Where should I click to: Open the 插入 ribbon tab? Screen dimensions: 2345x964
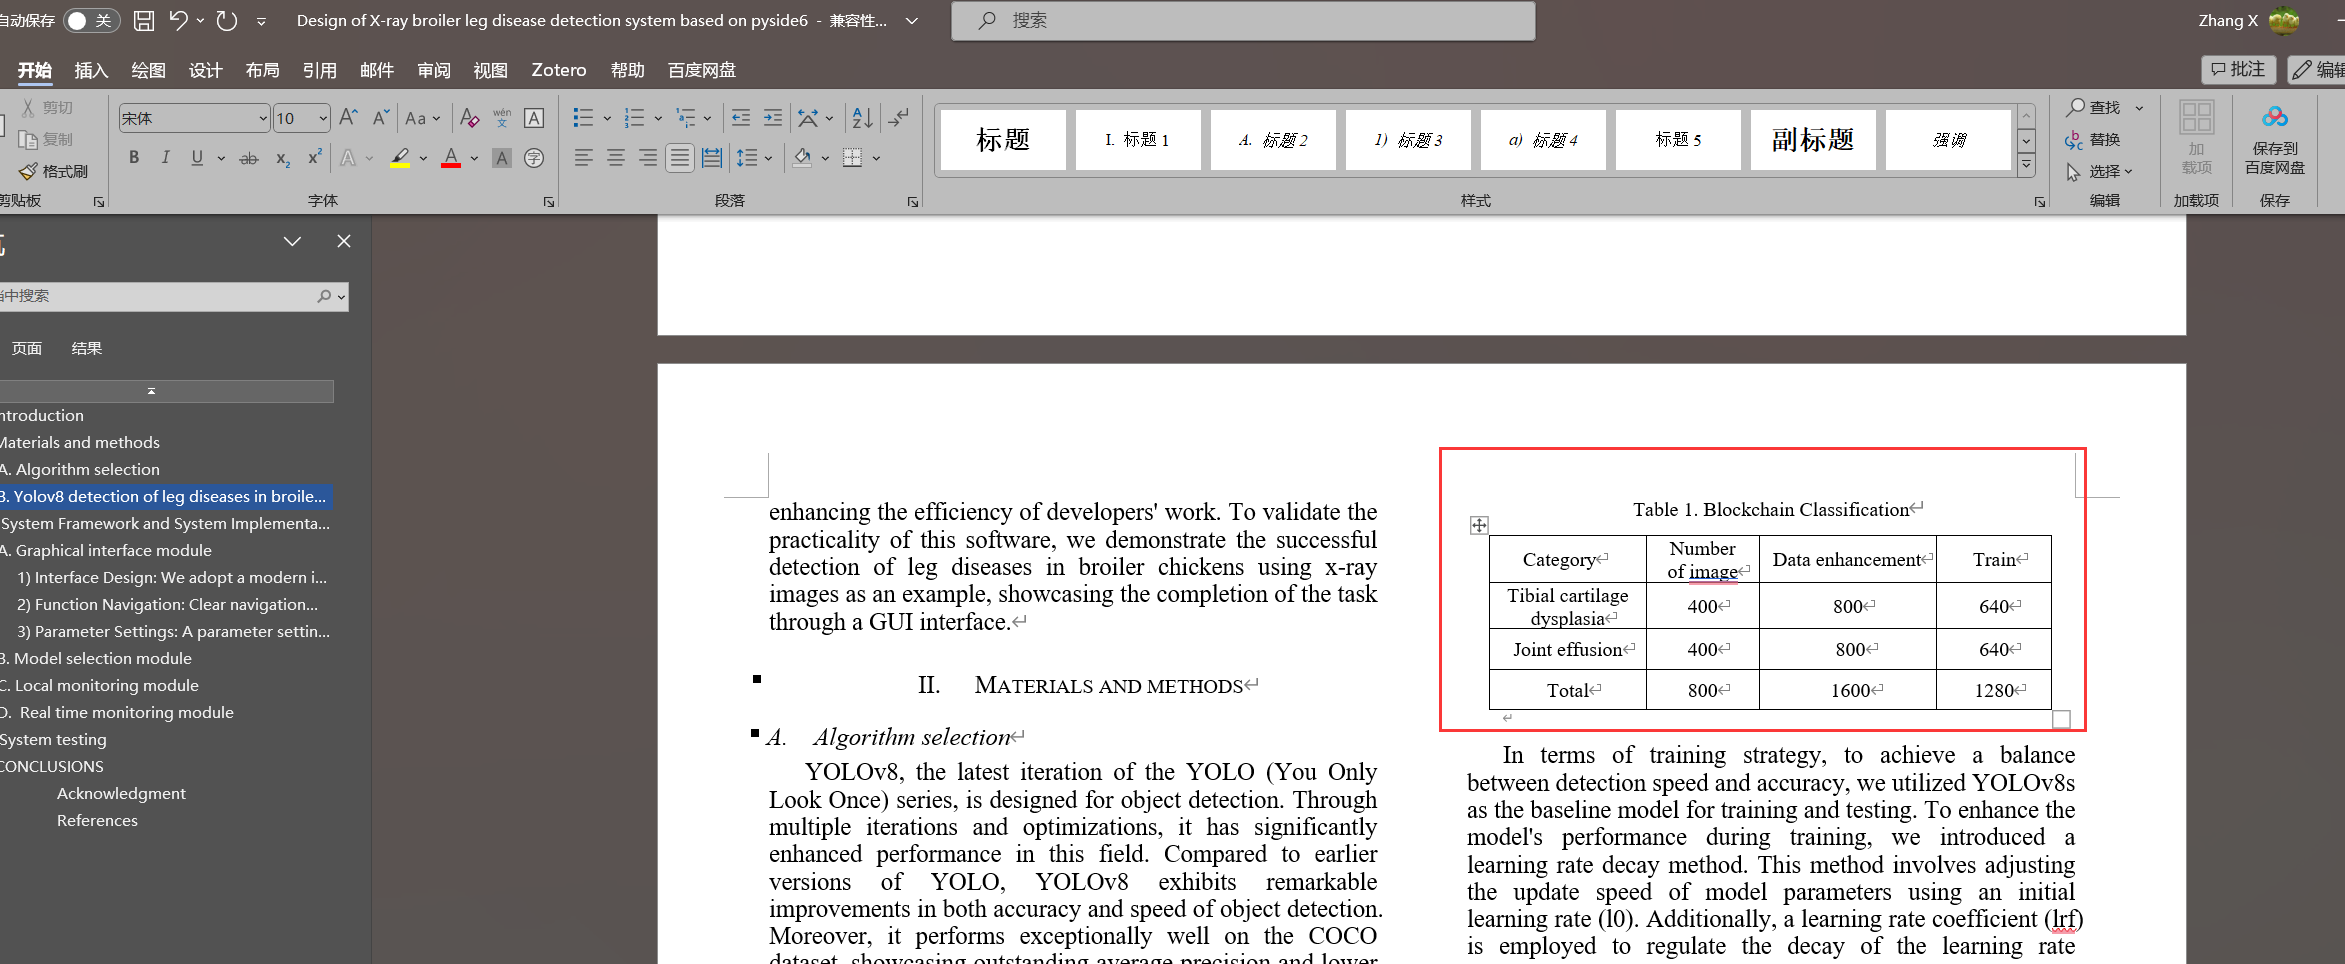point(91,70)
